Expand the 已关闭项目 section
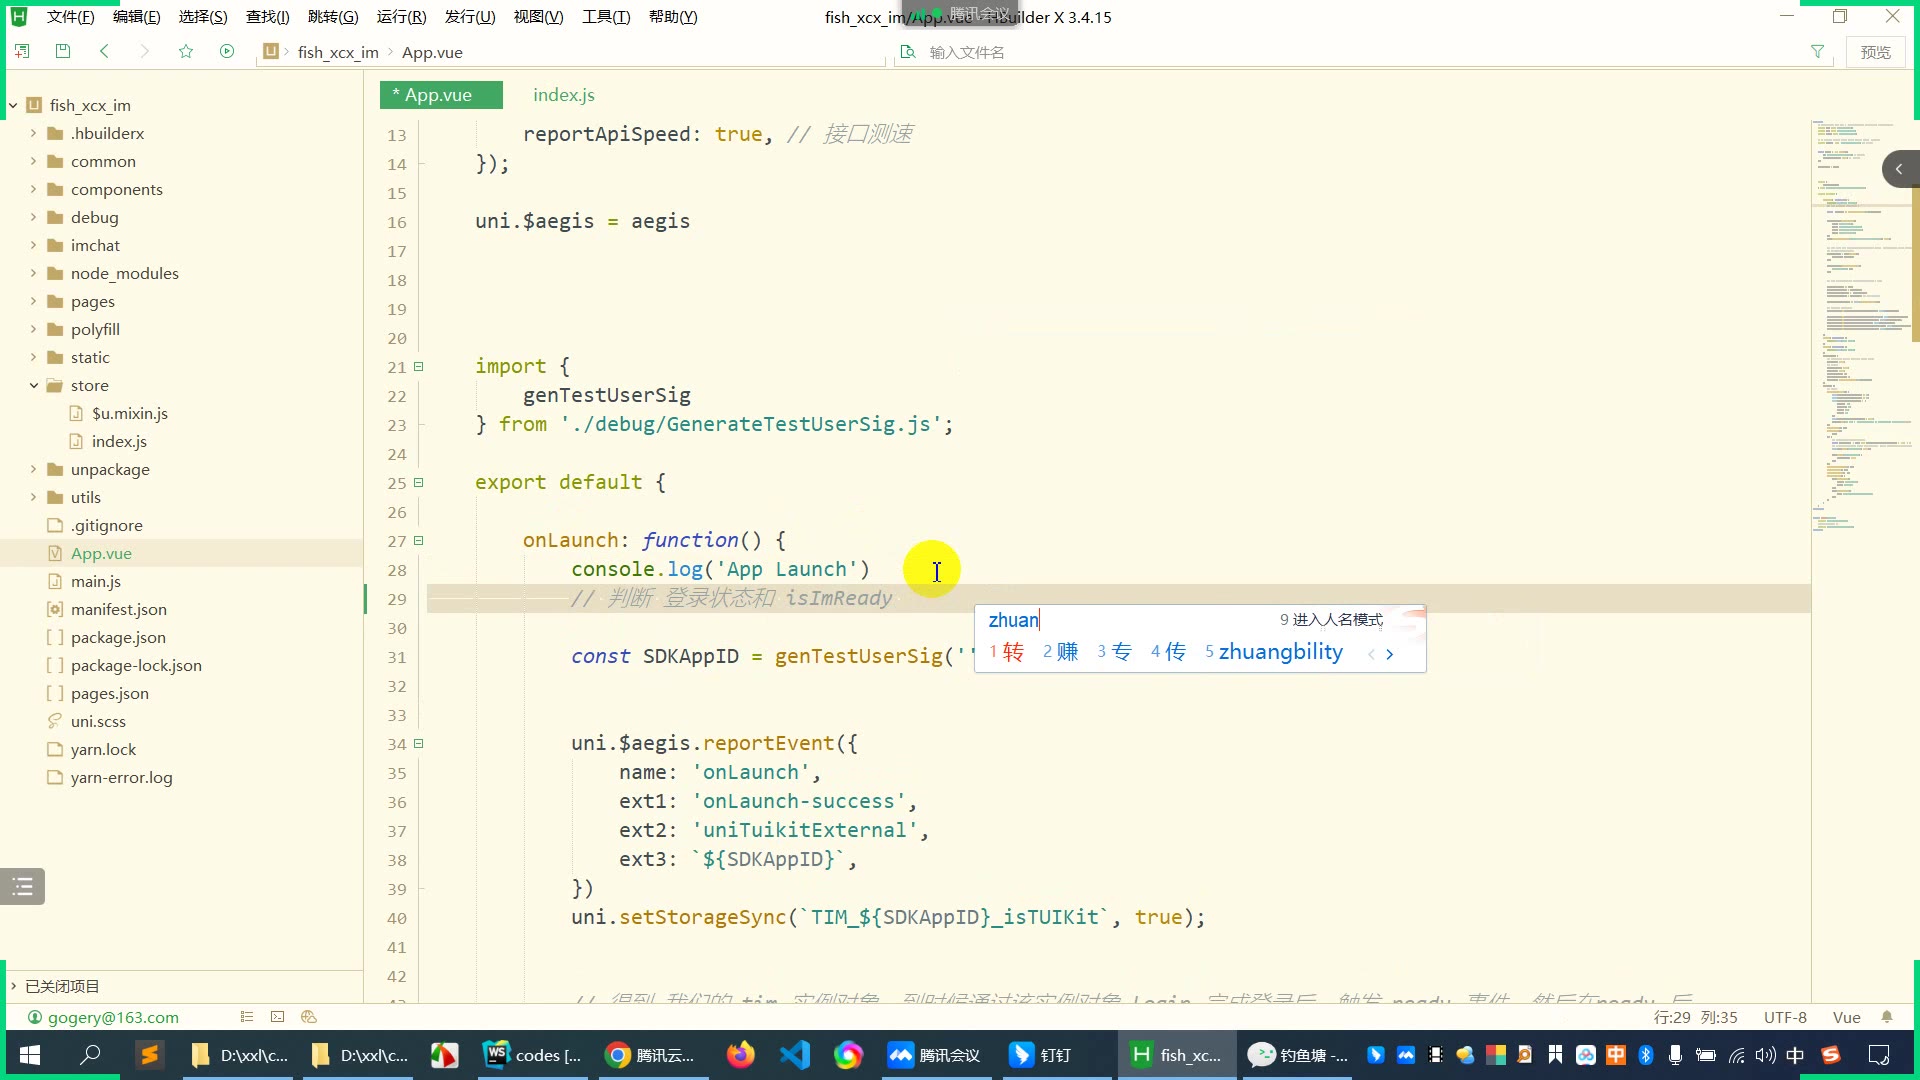Viewport: 1920px width, 1080px height. pos(13,986)
